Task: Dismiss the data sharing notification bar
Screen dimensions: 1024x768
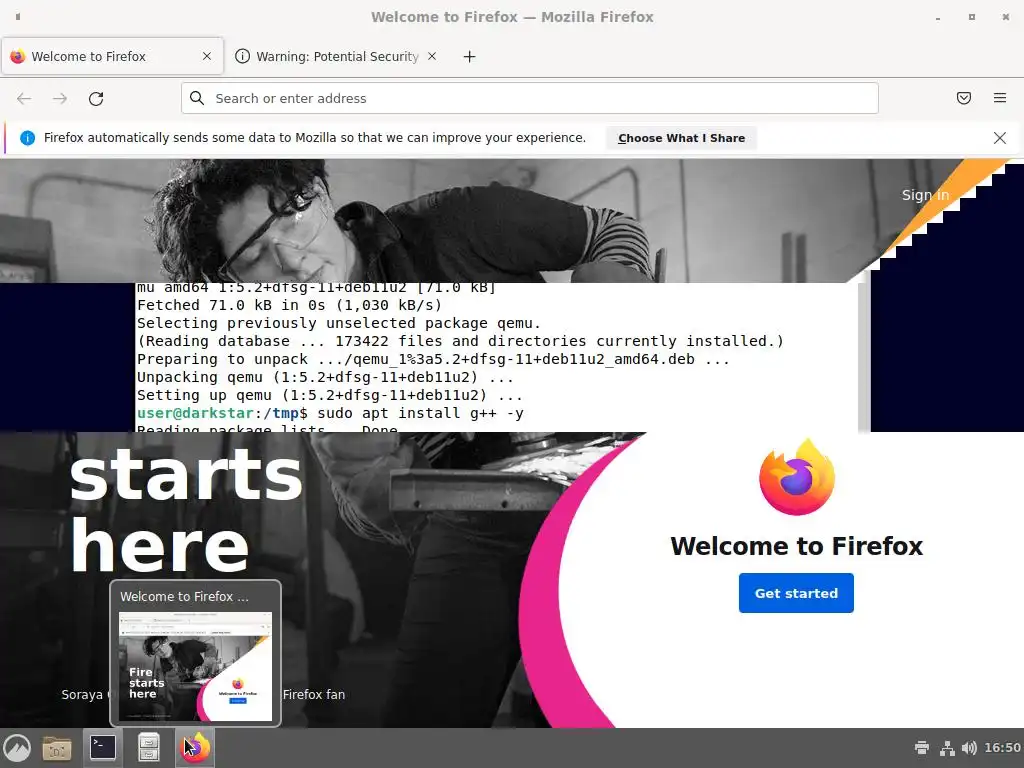Action: coord(999,138)
